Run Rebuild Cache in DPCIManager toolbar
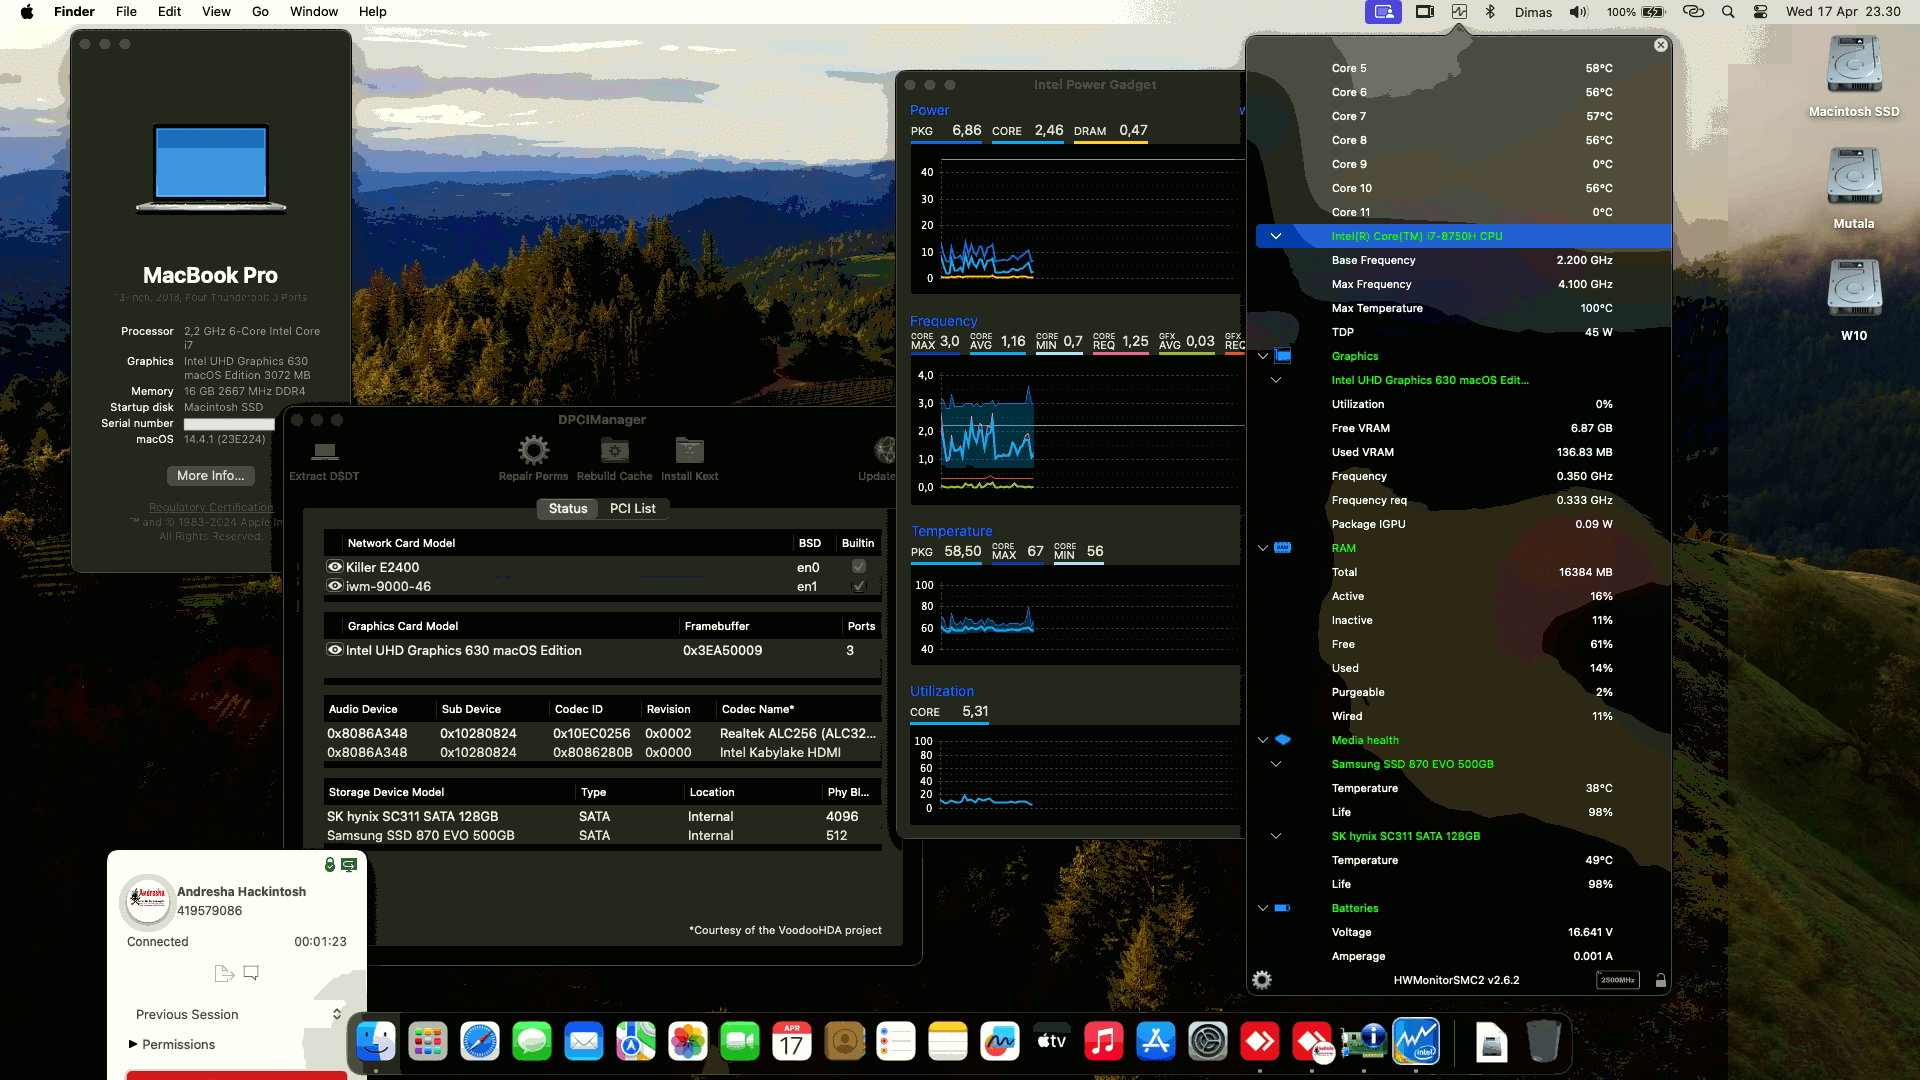 [614, 452]
